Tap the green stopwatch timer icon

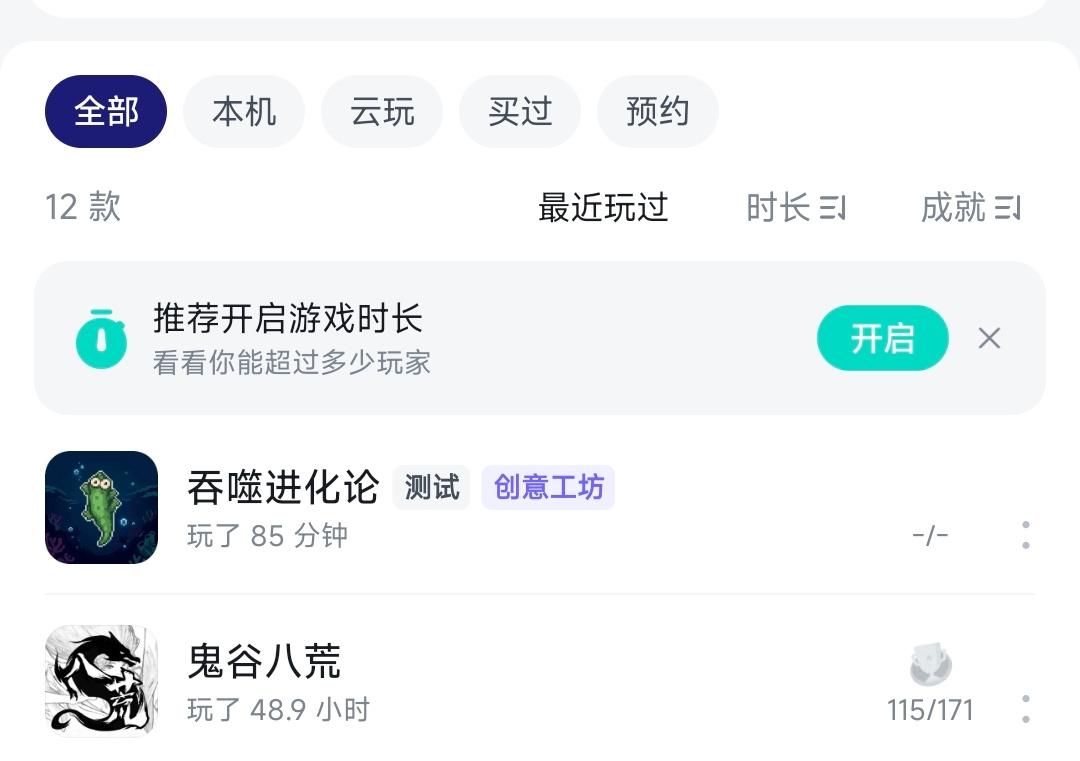coord(101,339)
